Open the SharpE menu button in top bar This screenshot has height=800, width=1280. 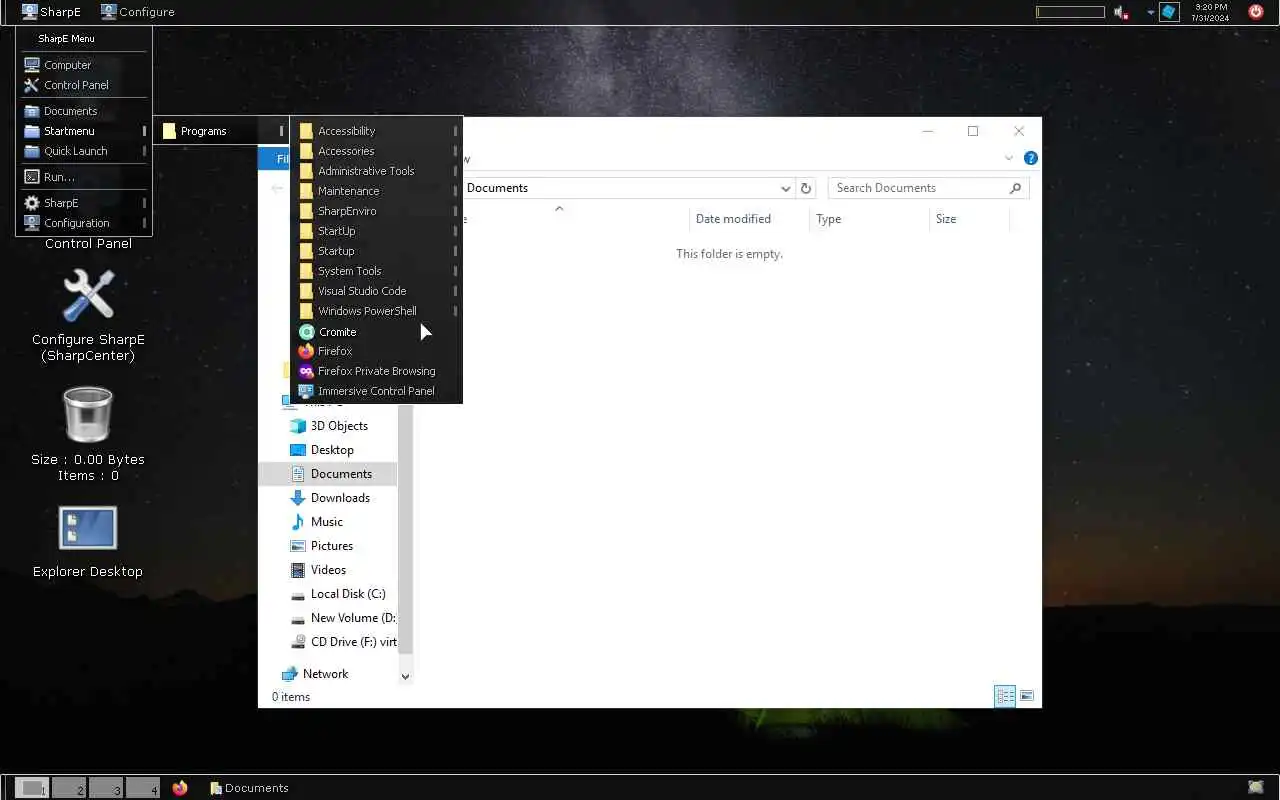click(x=51, y=12)
